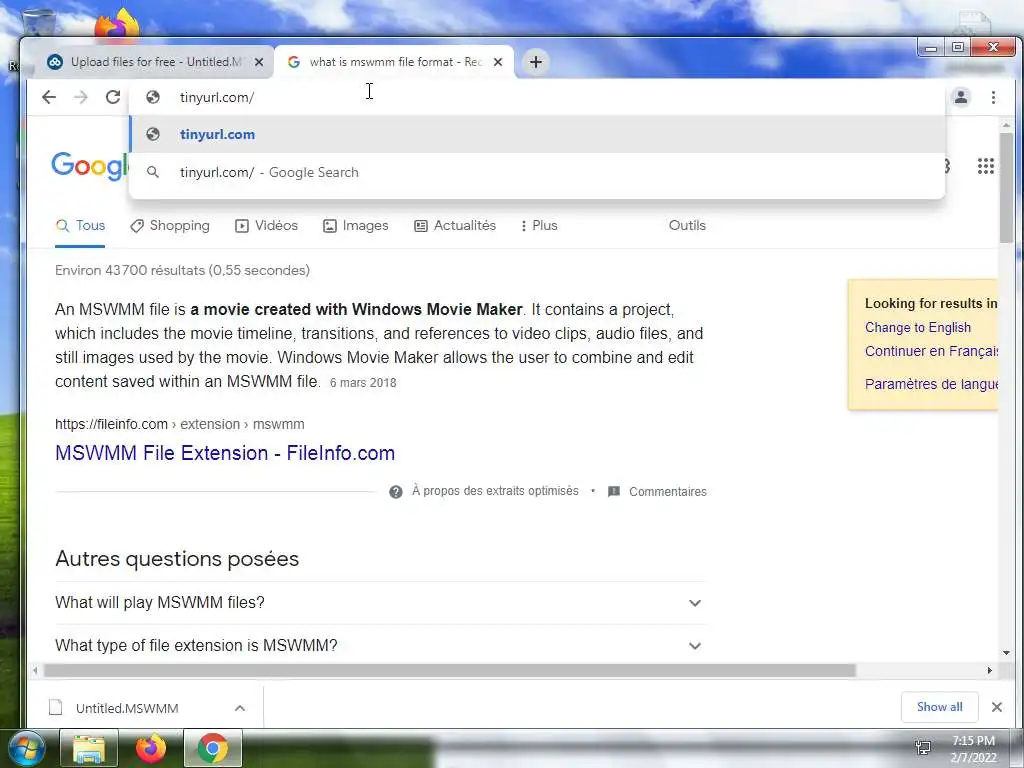Click the vertical scrollbar thumb
The height and width of the screenshot is (768, 1024).
tap(1006, 187)
